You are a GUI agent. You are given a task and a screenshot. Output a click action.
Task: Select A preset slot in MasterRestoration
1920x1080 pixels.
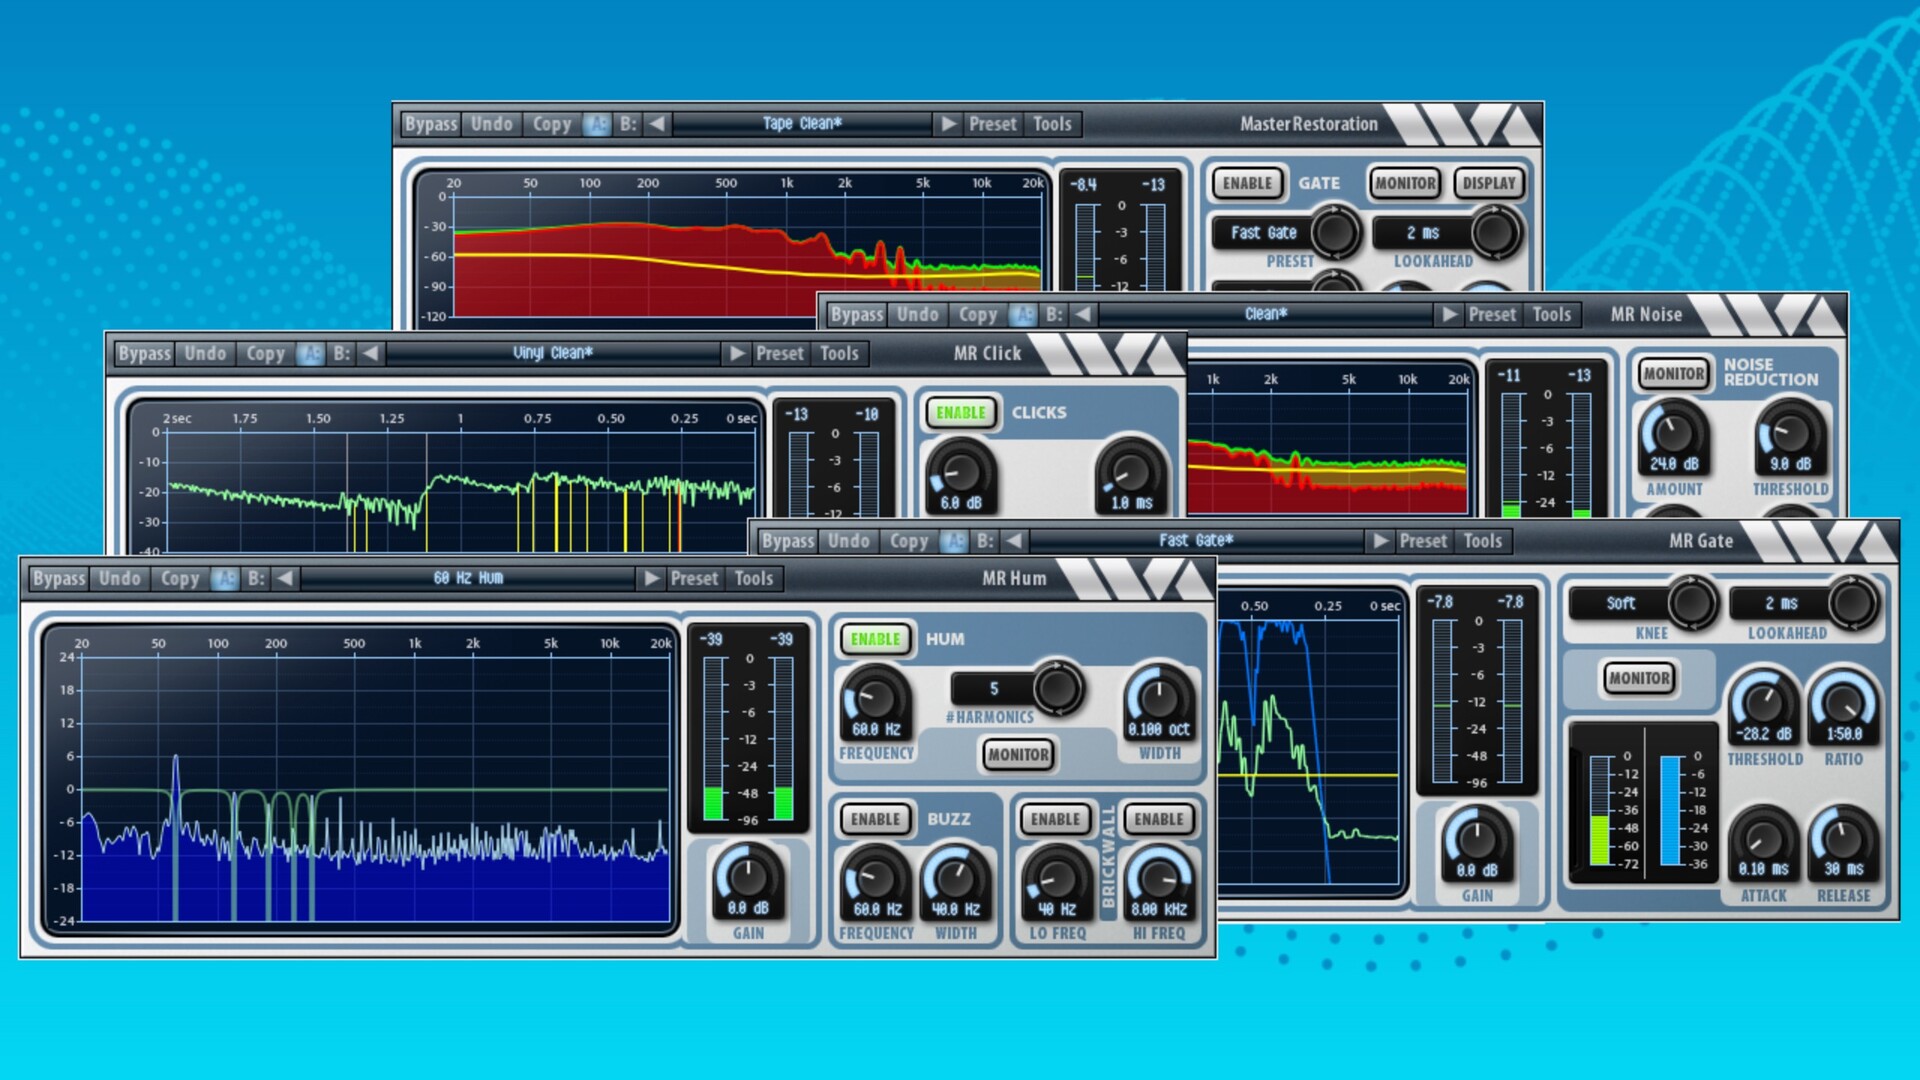click(x=597, y=124)
